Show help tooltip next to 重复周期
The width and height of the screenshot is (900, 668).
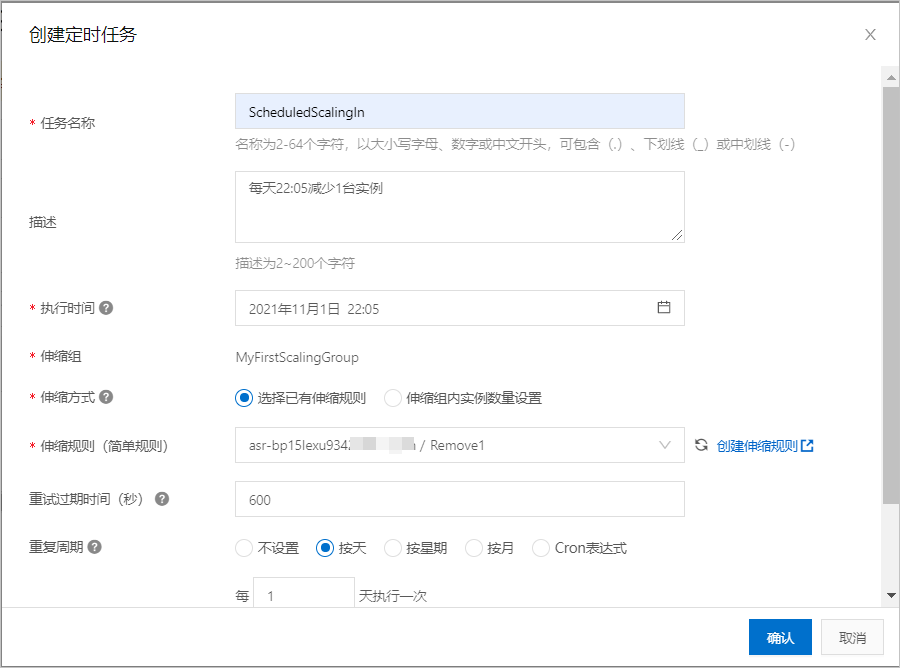pyautogui.click(x=95, y=547)
